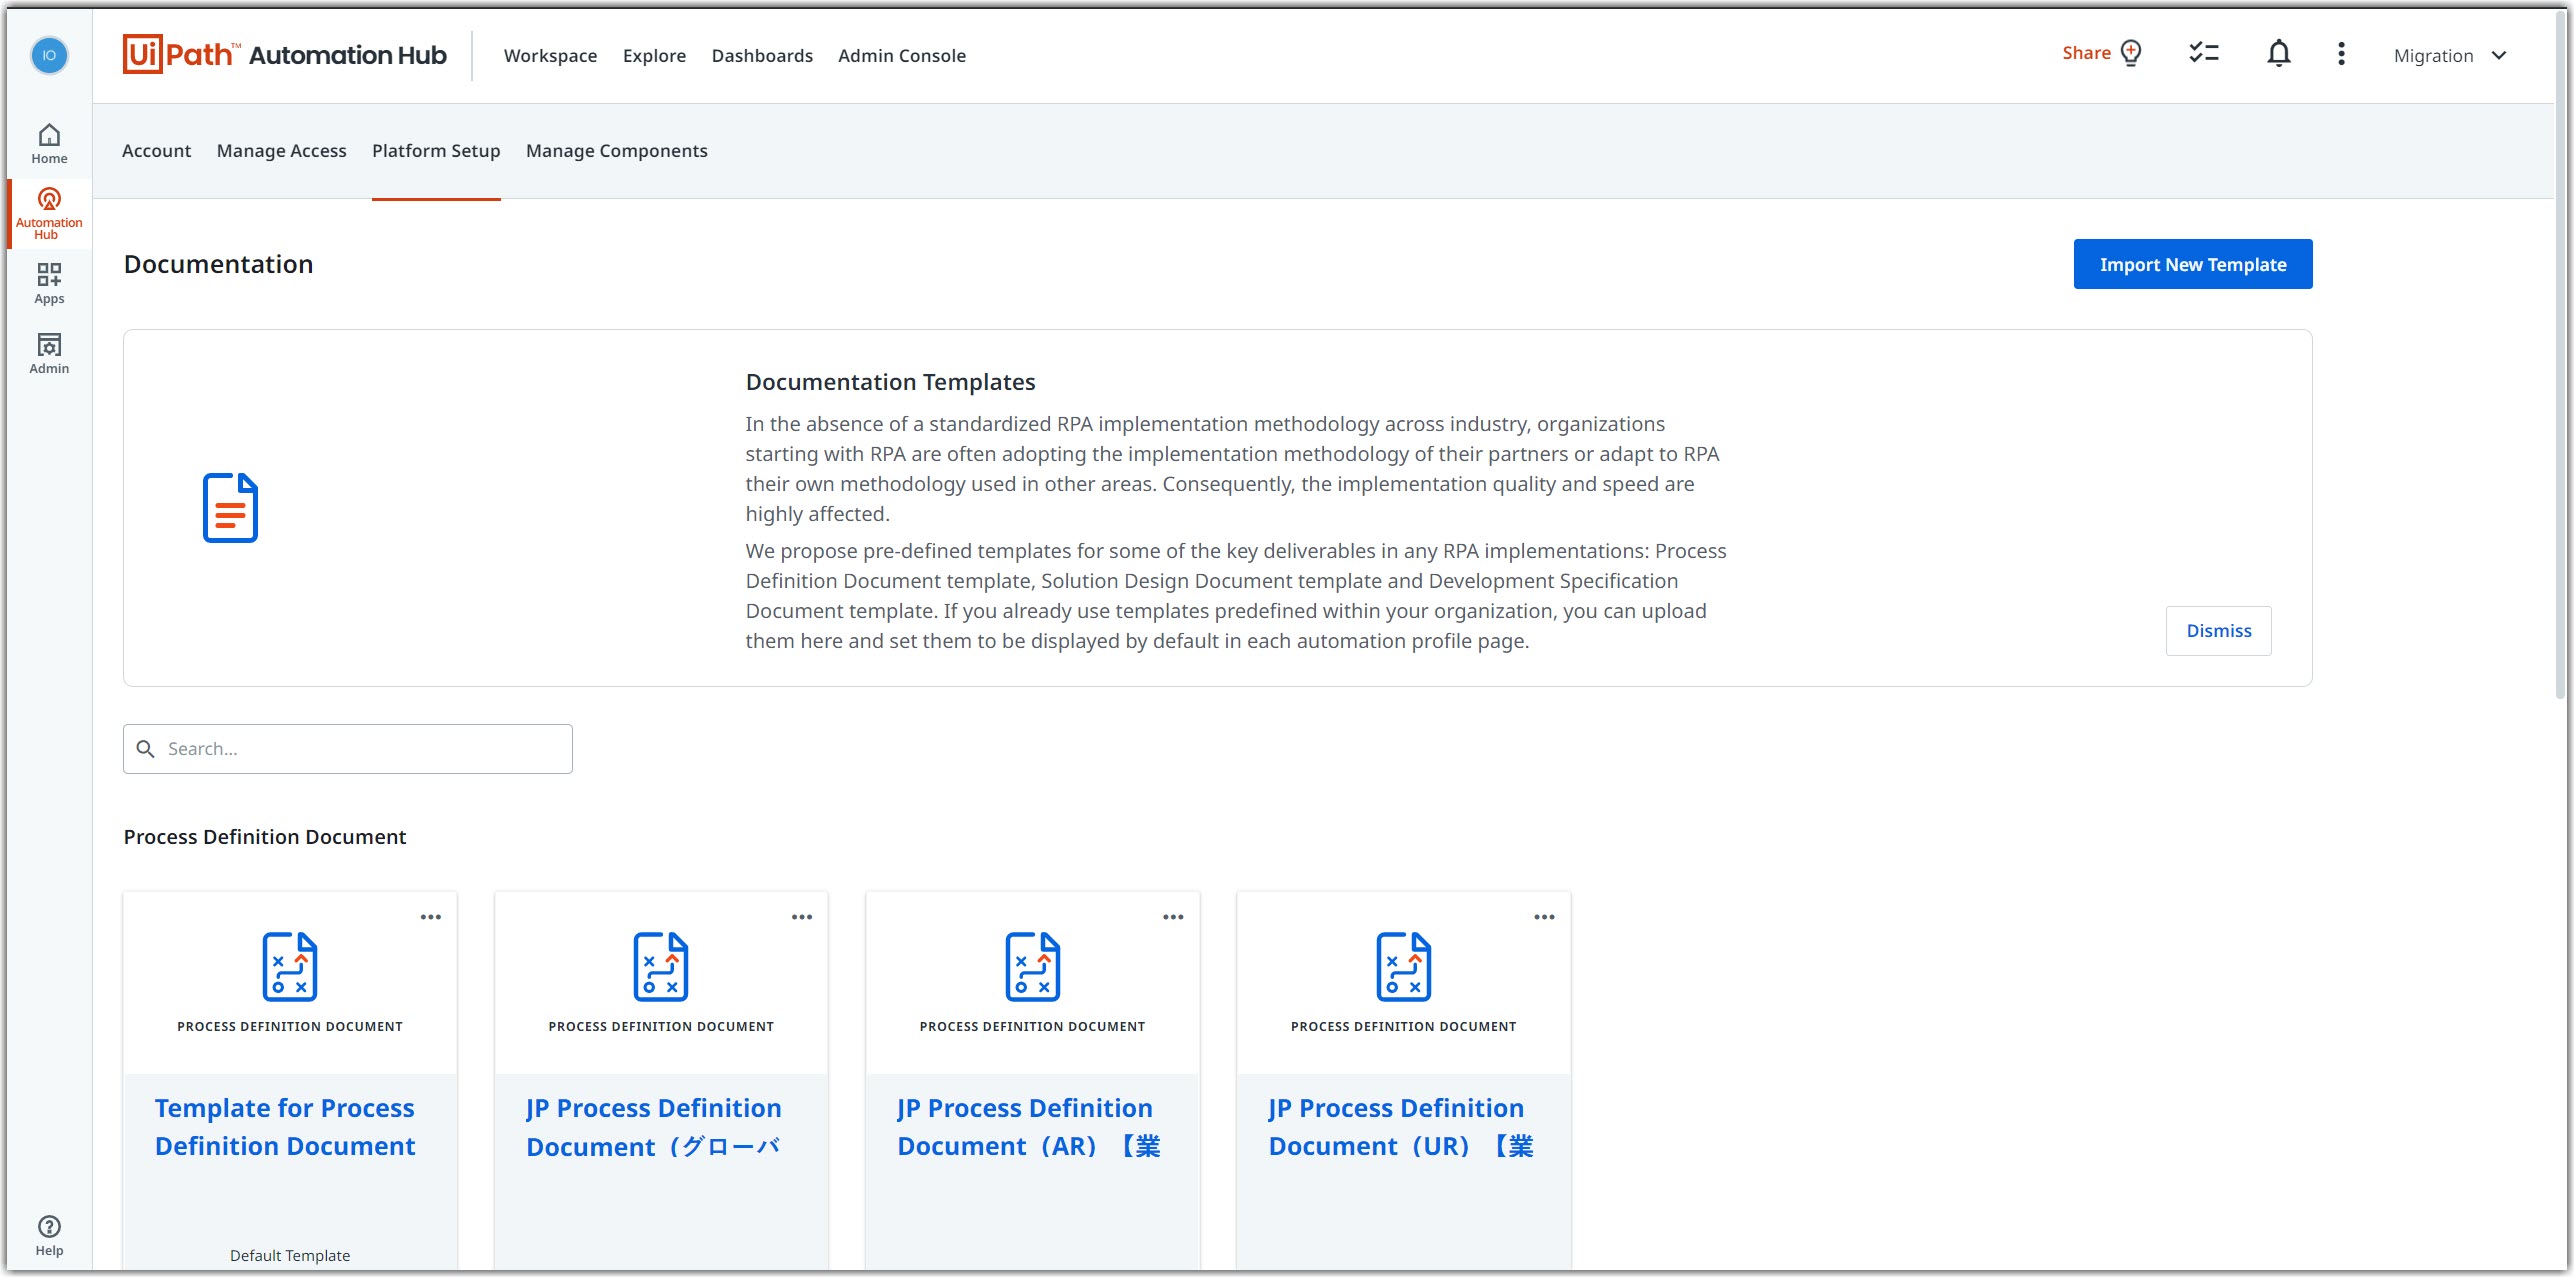Switch to the Manage Access tab
The width and height of the screenshot is (2575, 1278).
pyautogui.click(x=281, y=151)
